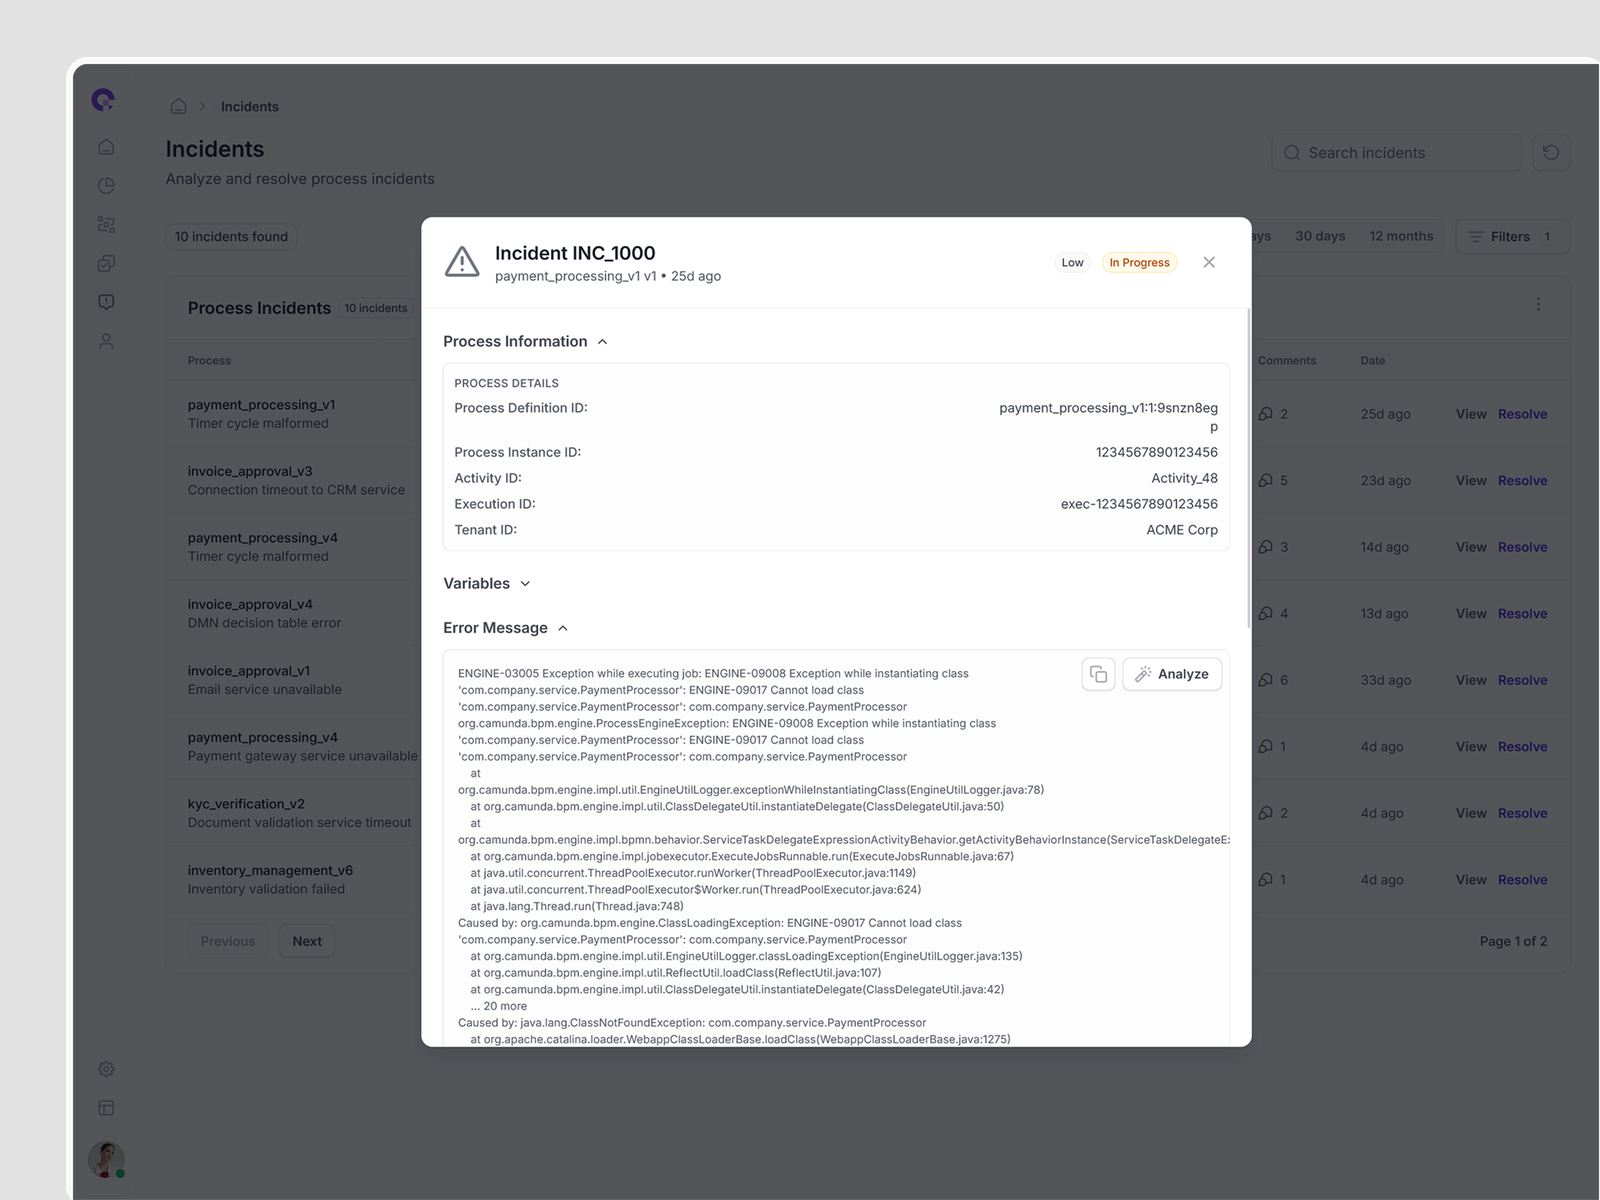Open the processes sidebar icon
Image resolution: width=1600 pixels, height=1200 pixels.
106,224
